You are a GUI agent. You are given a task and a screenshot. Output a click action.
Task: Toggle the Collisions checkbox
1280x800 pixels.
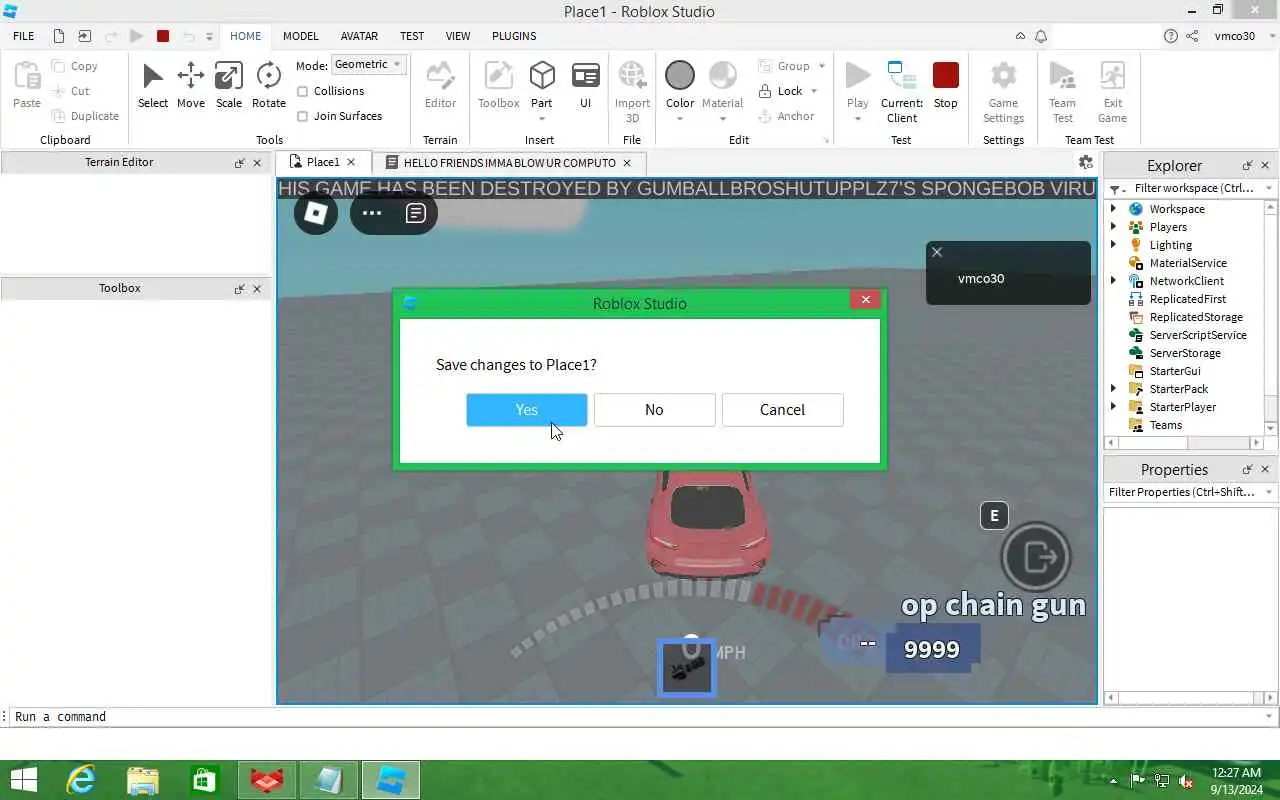(302, 91)
